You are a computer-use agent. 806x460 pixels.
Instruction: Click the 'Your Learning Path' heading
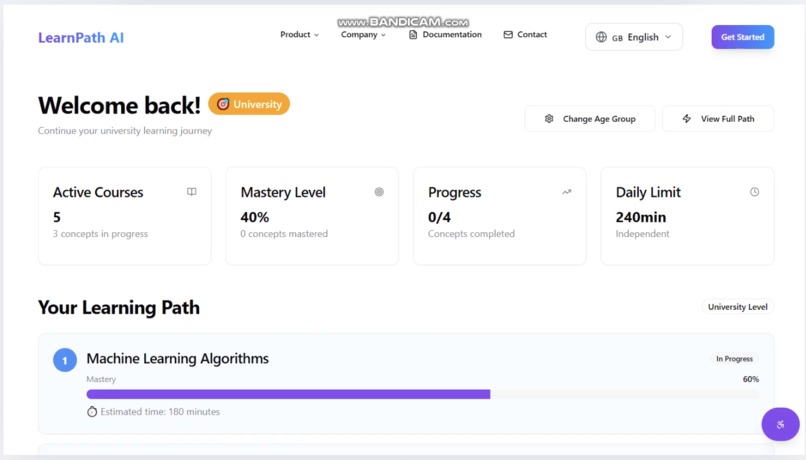click(x=119, y=307)
